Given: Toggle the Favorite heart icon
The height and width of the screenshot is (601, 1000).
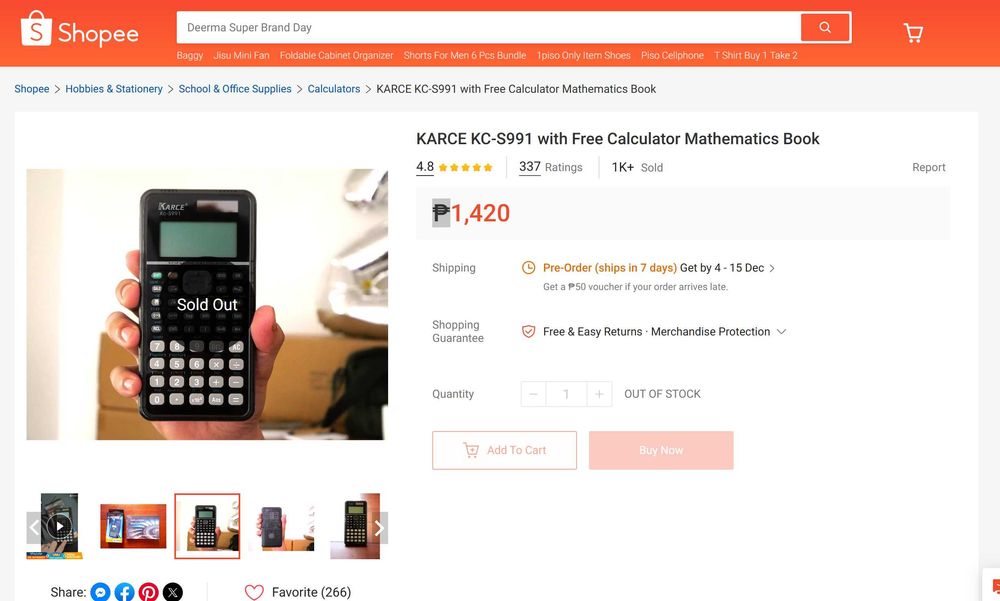Looking at the screenshot, I should click(x=254, y=592).
